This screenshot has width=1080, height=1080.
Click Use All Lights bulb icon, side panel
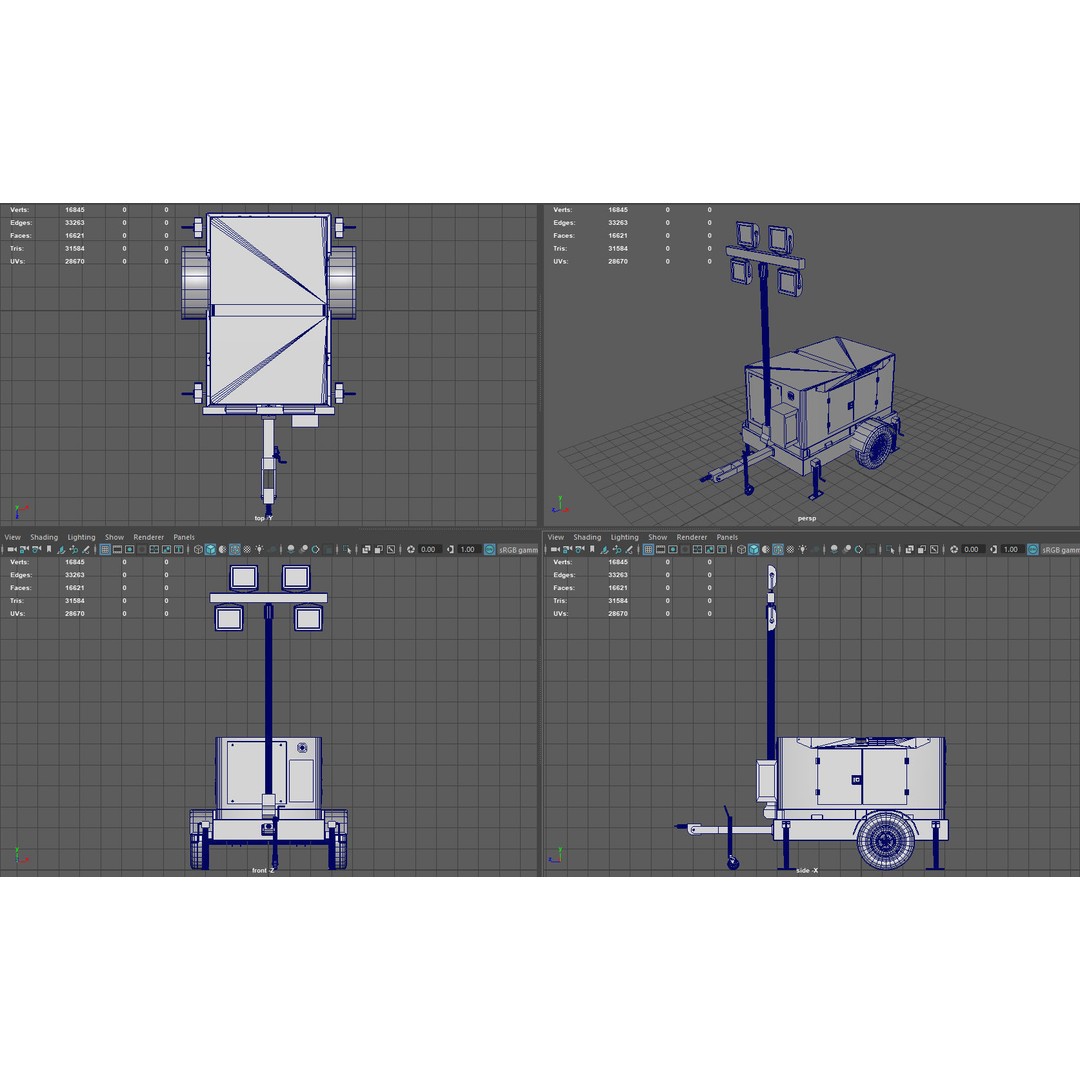pyautogui.click(x=802, y=549)
